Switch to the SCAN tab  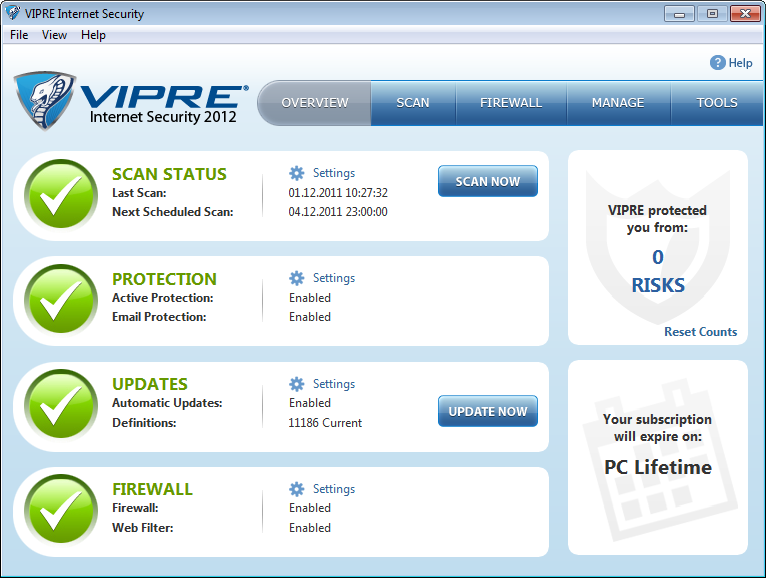point(413,103)
